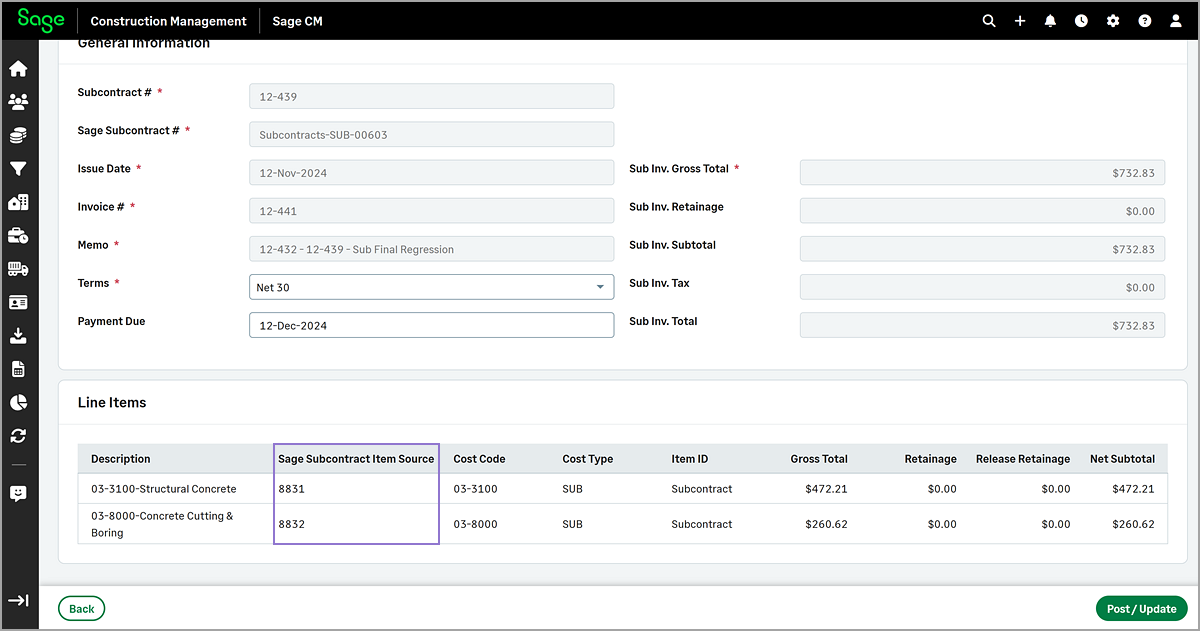Click Sage Subcontract Item Source column header

click(356, 459)
